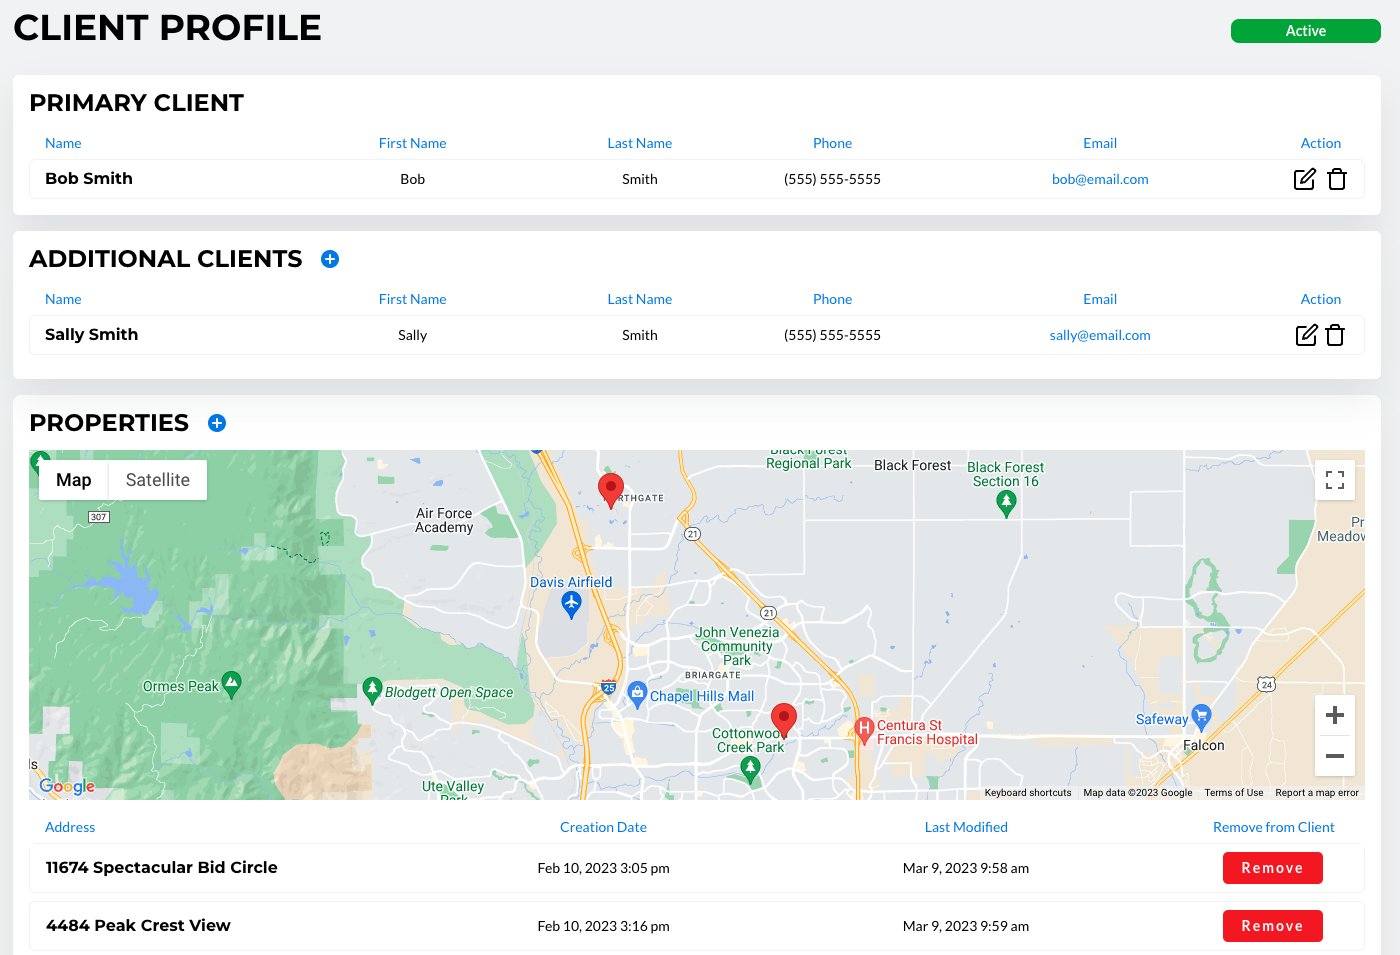
Task: Click the Chapel Hills Mall shopping marker
Action: point(637,693)
